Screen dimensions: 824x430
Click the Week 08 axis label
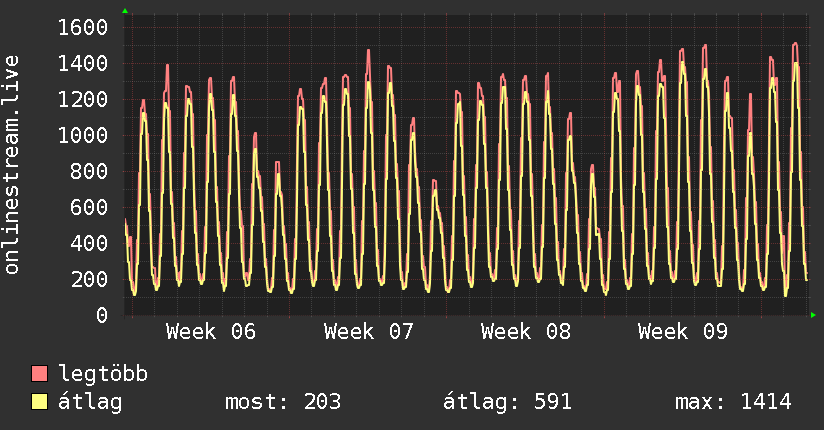(525, 331)
